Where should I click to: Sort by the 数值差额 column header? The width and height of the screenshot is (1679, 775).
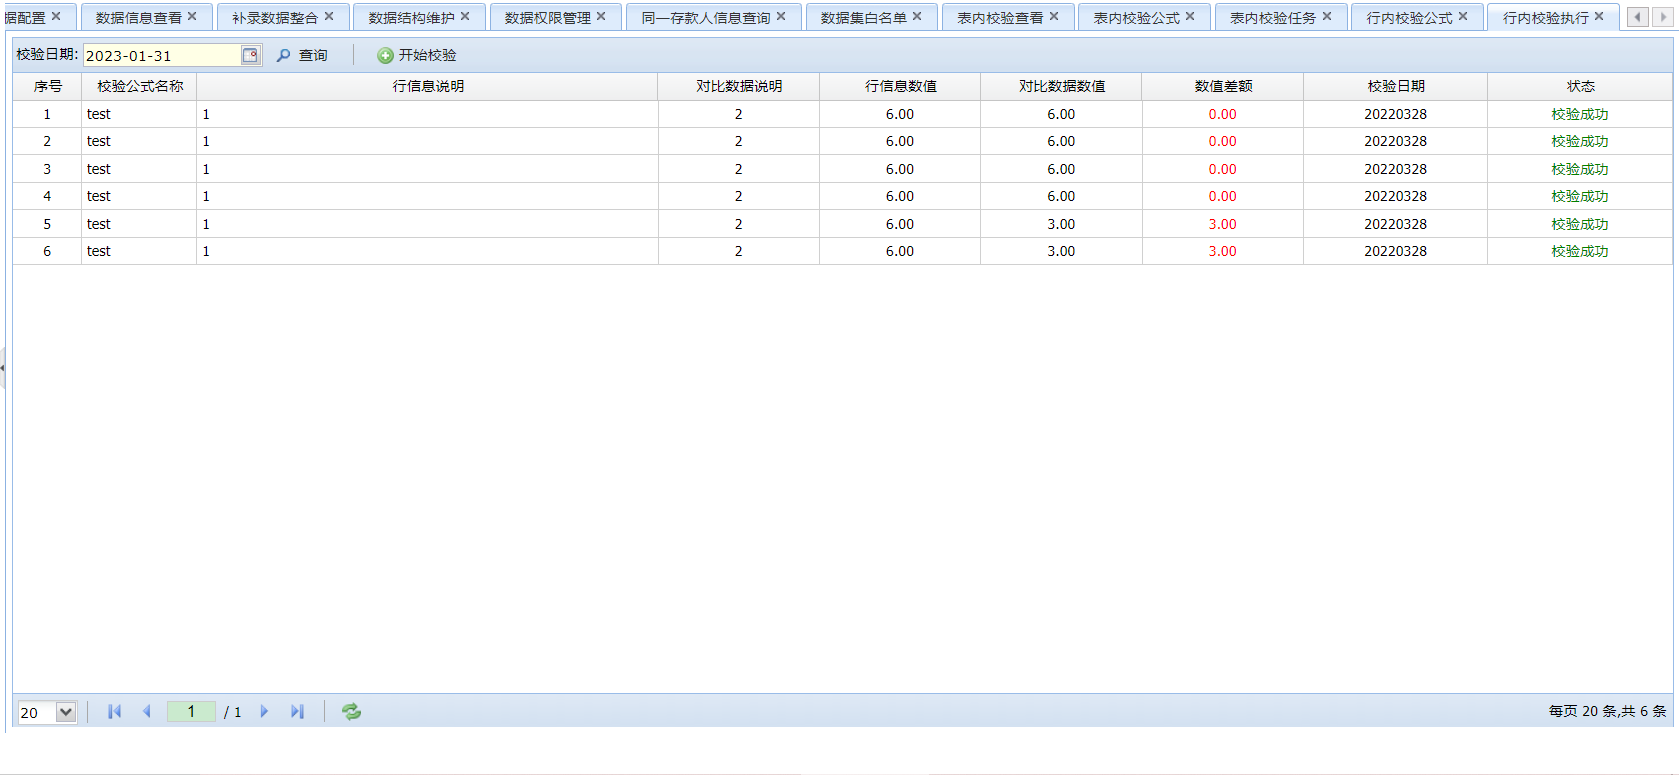[1222, 87]
